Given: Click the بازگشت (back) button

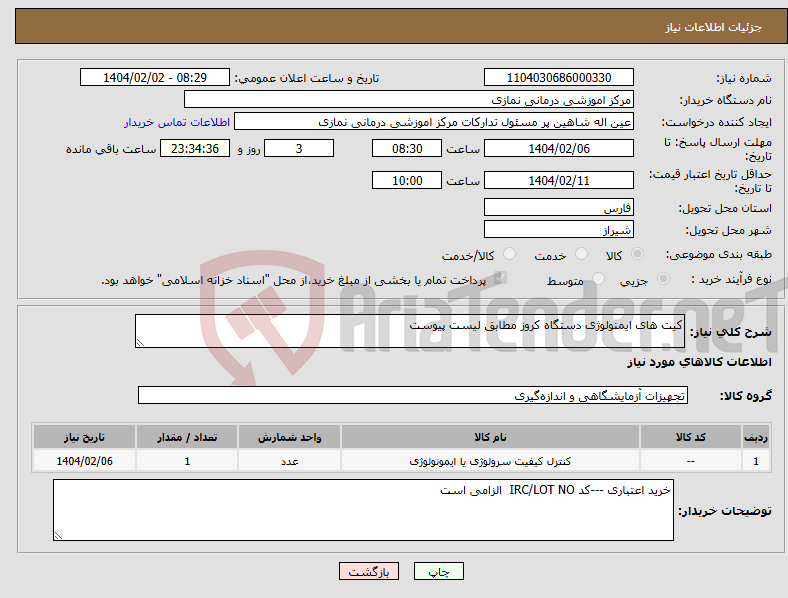Looking at the screenshot, I should click(369, 571).
